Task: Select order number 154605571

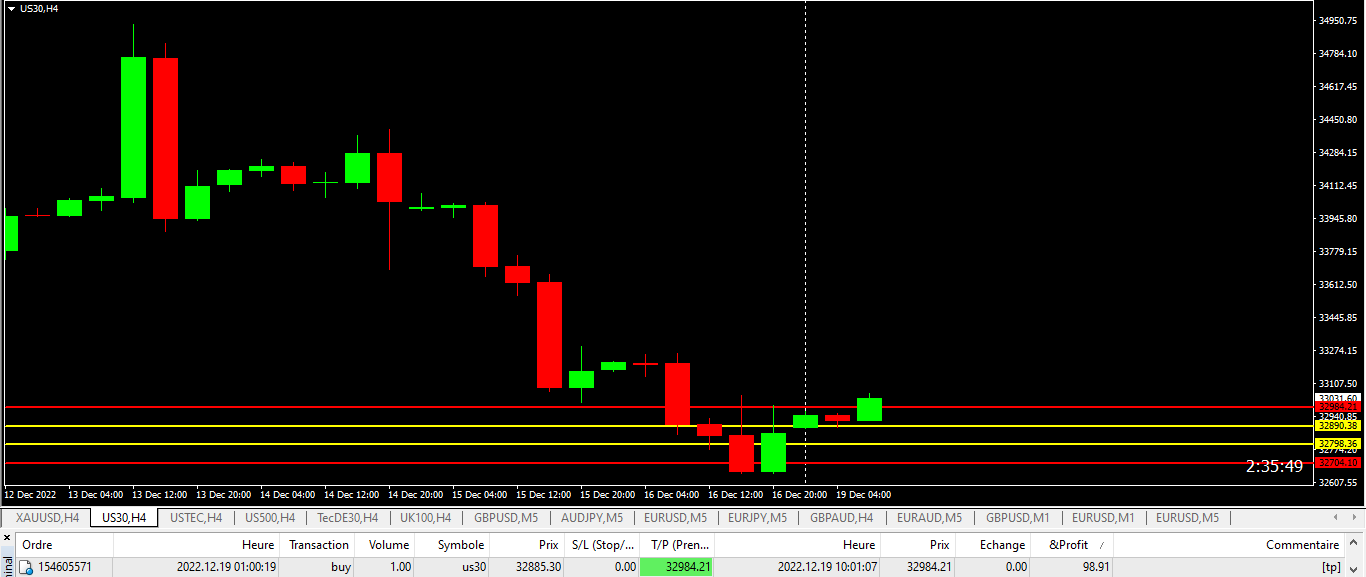Action: (65, 567)
